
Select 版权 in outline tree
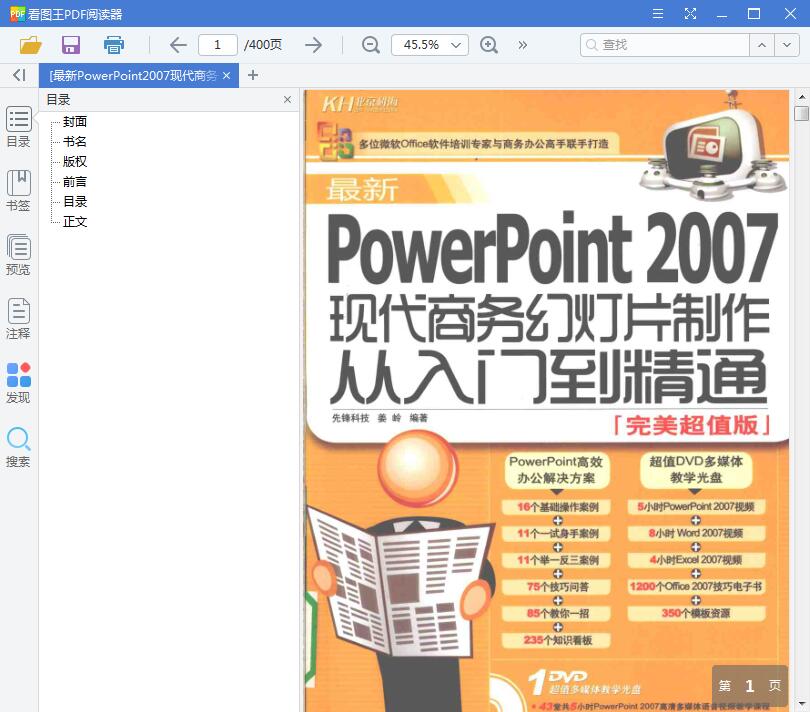[x=75, y=162]
